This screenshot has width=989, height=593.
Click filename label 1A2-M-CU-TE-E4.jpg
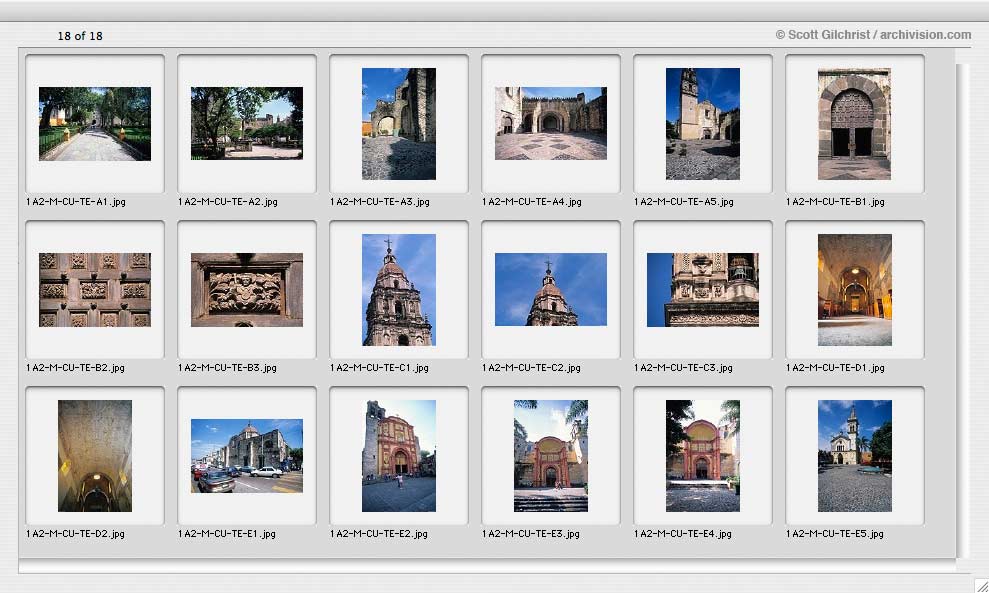coord(682,534)
